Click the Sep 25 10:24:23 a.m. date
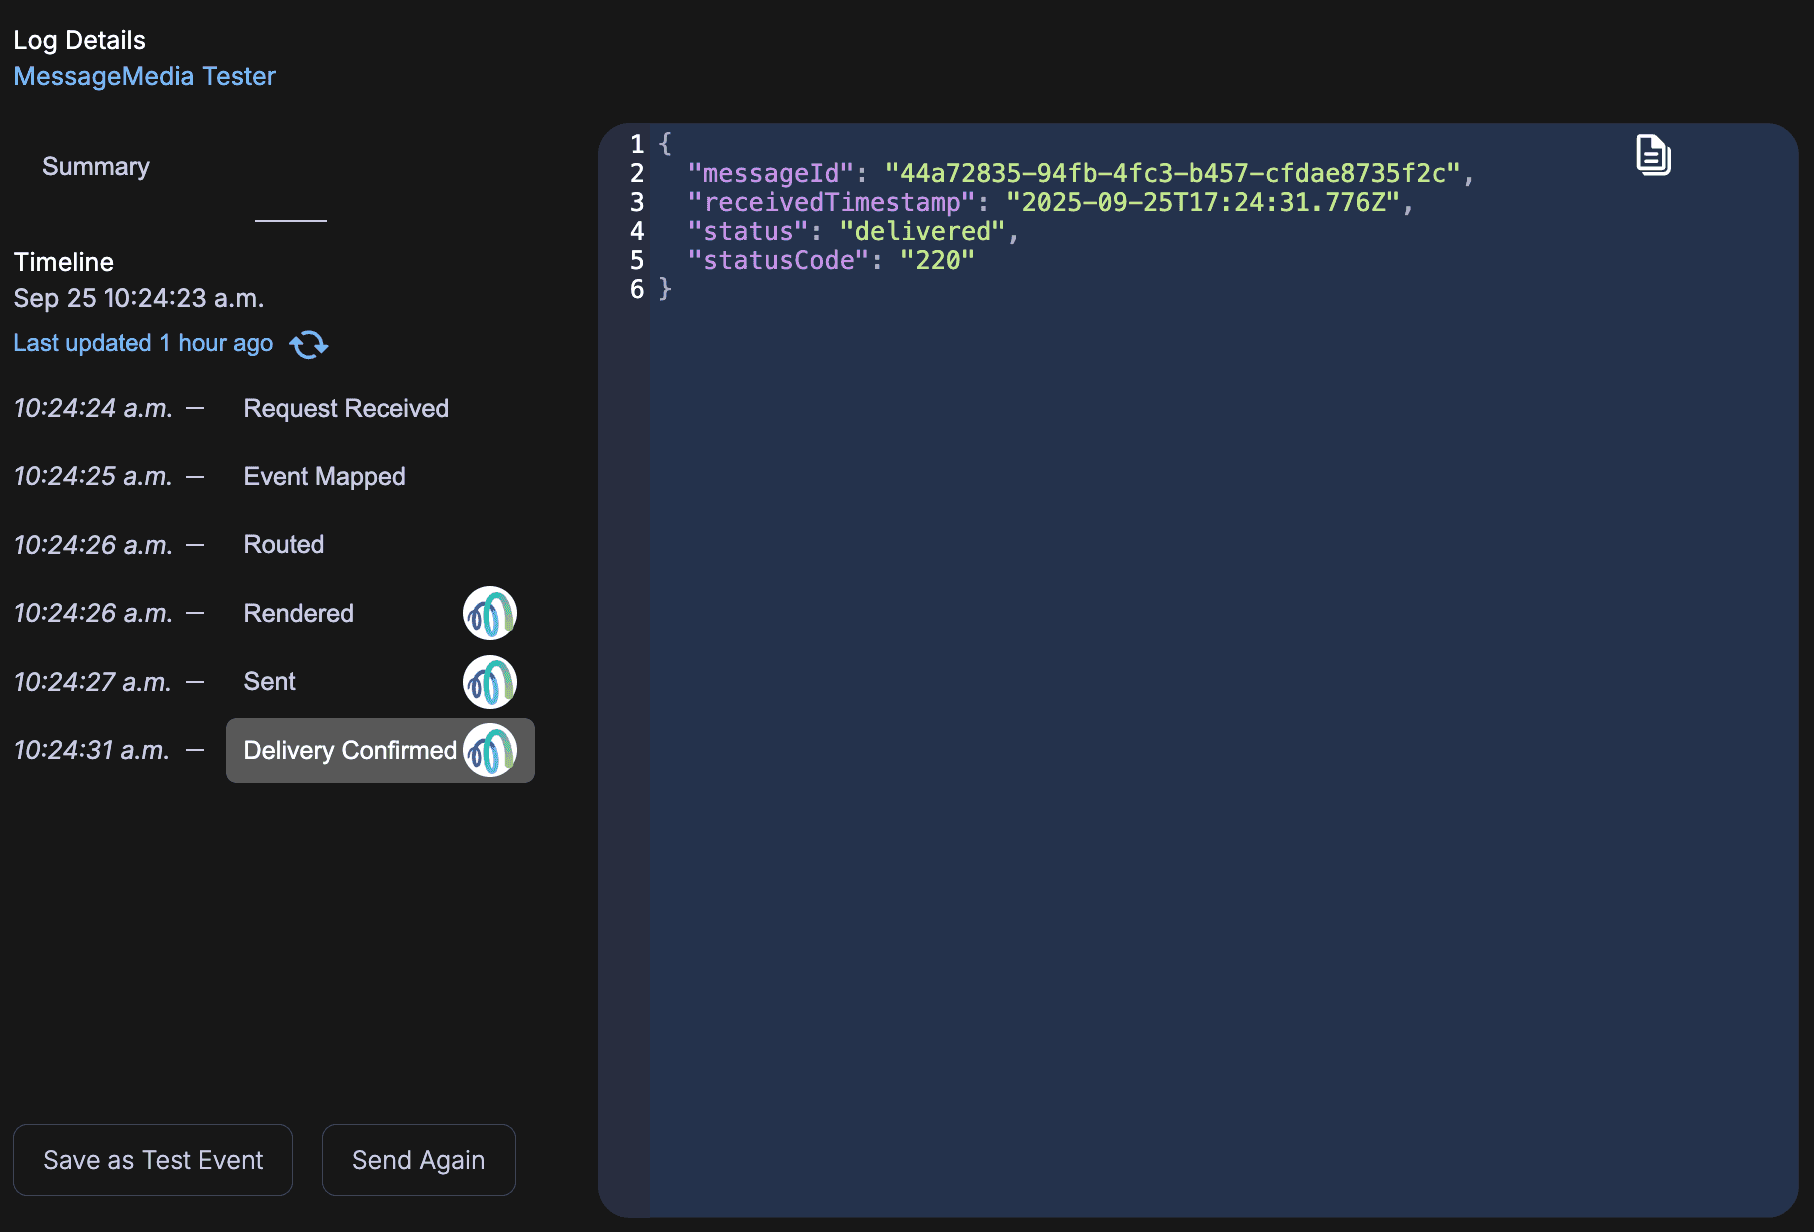The image size is (1814, 1232). pyautogui.click(x=139, y=298)
